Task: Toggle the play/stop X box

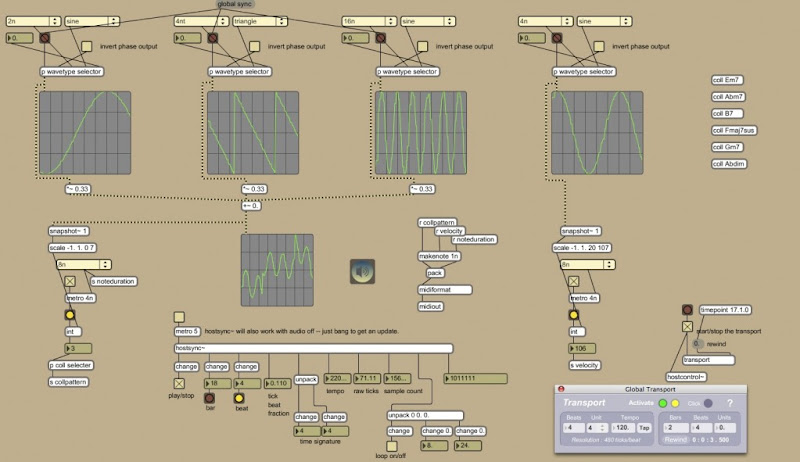Action: click(179, 383)
